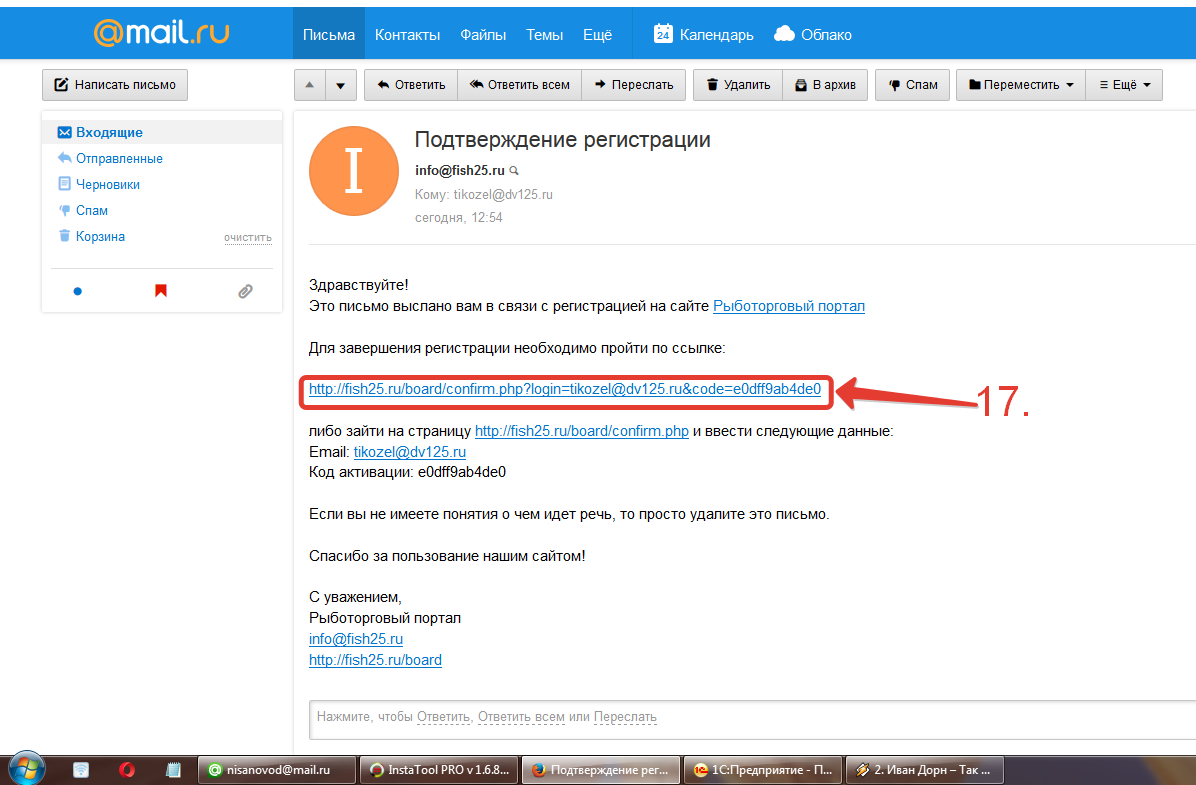Select the Спам folder in sidebar

91,211
